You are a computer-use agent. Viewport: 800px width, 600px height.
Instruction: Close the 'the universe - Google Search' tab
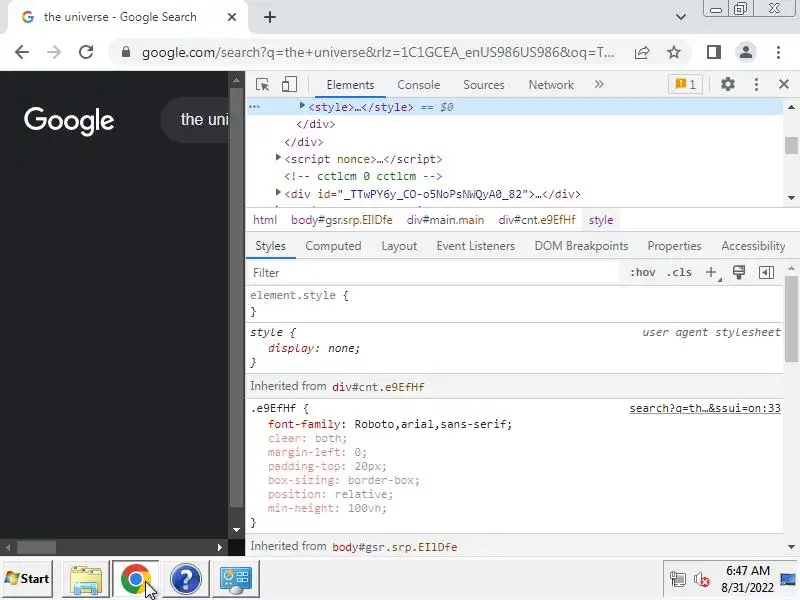pyautogui.click(x=232, y=17)
